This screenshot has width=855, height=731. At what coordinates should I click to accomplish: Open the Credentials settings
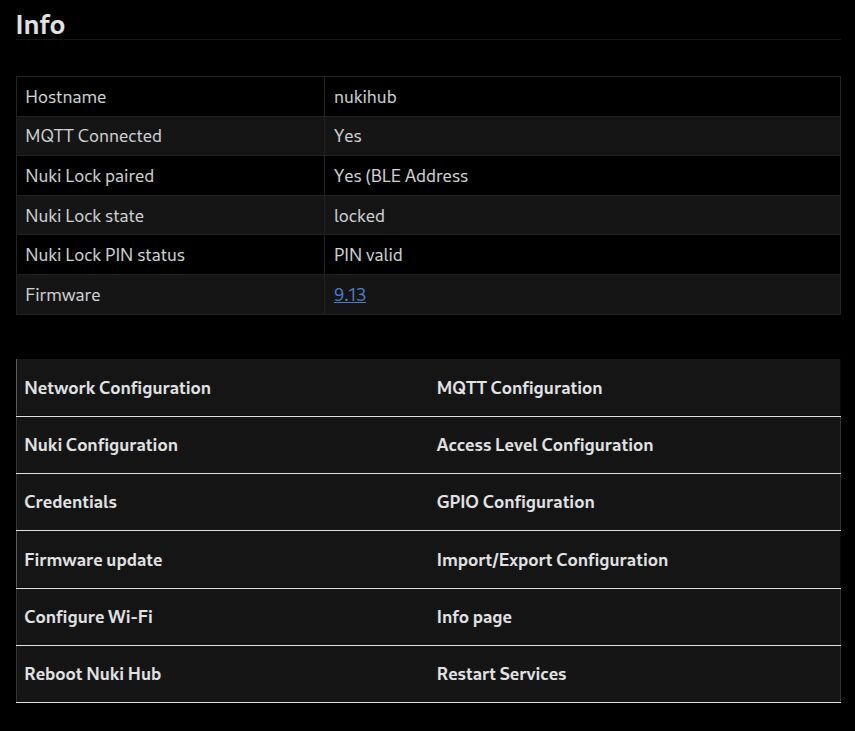(70, 502)
